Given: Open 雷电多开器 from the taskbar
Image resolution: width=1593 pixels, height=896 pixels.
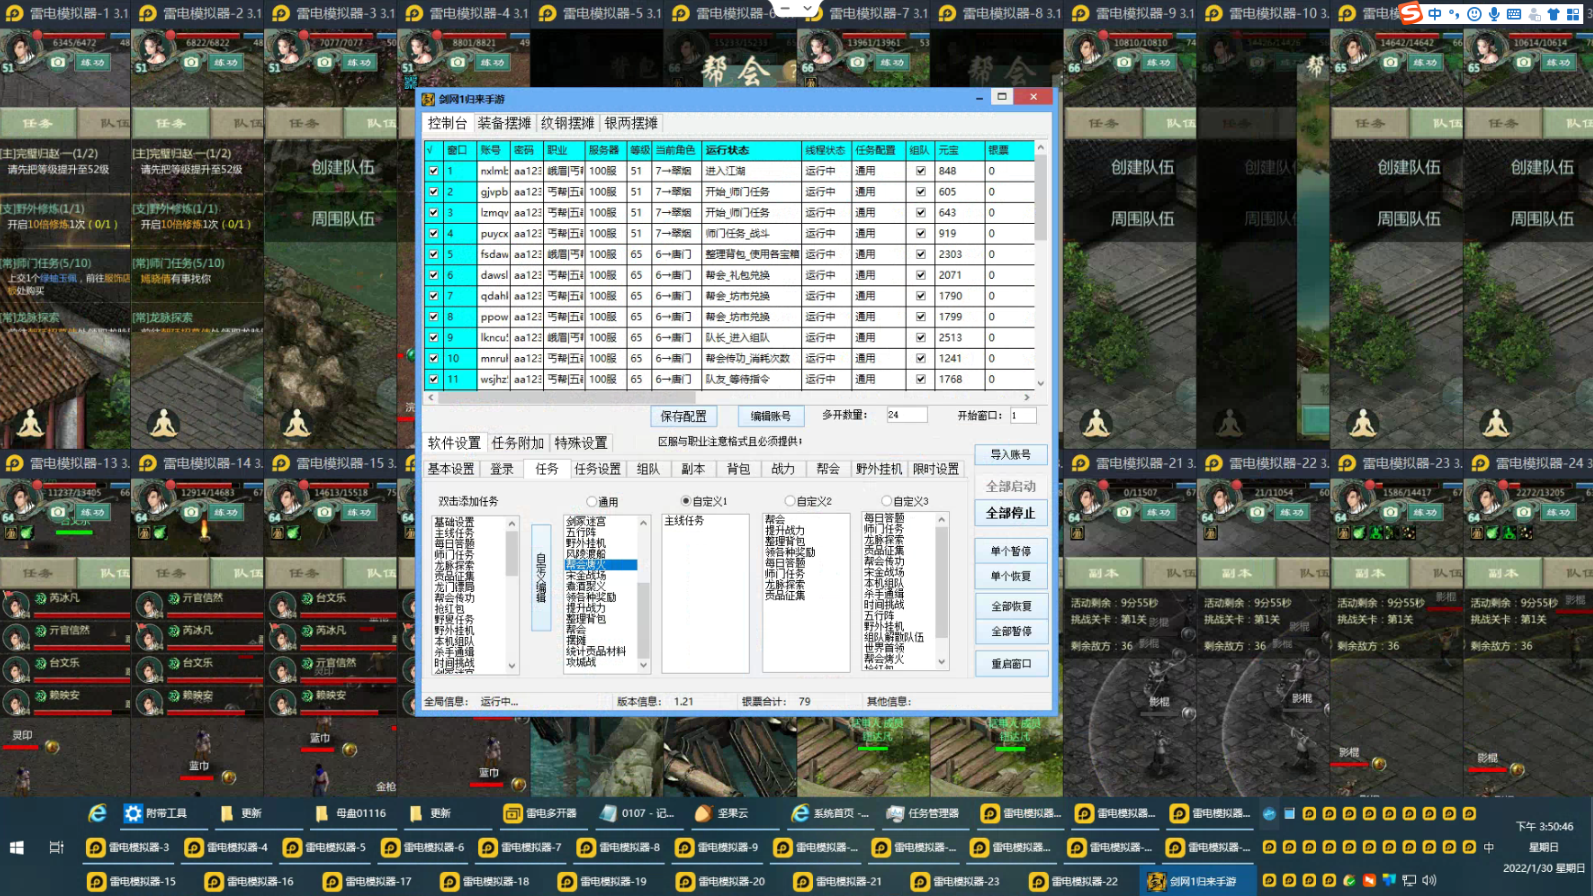Looking at the screenshot, I should click(x=541, y=814).
